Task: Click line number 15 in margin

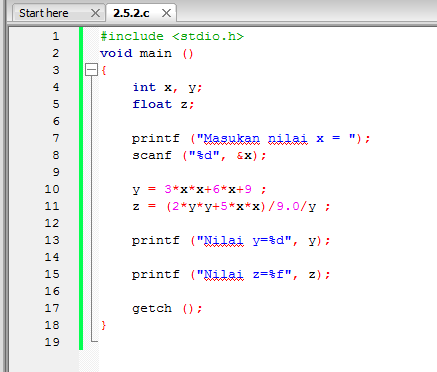Action: pos(52,274)
